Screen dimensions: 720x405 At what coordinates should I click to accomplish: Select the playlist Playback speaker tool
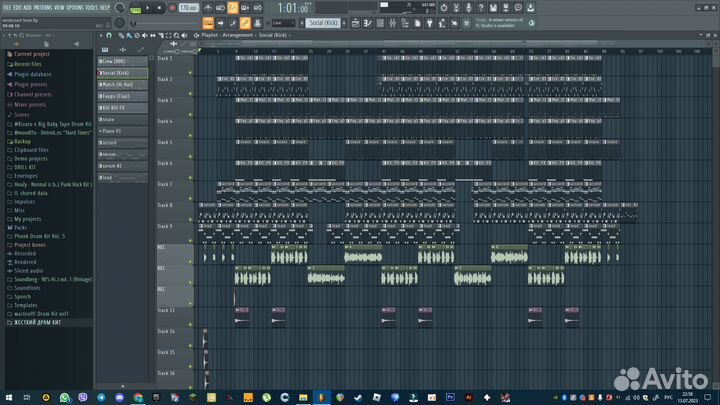[184, 35]
